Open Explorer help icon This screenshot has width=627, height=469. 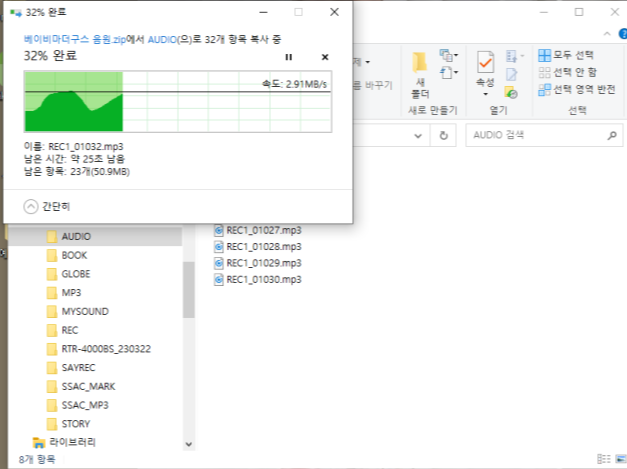point(623,34)
